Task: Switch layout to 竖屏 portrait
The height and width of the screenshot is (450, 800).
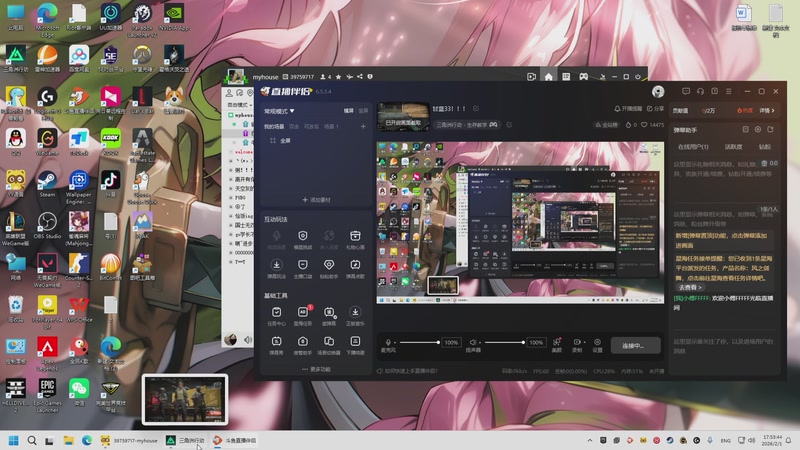Action: coord(363,111)
